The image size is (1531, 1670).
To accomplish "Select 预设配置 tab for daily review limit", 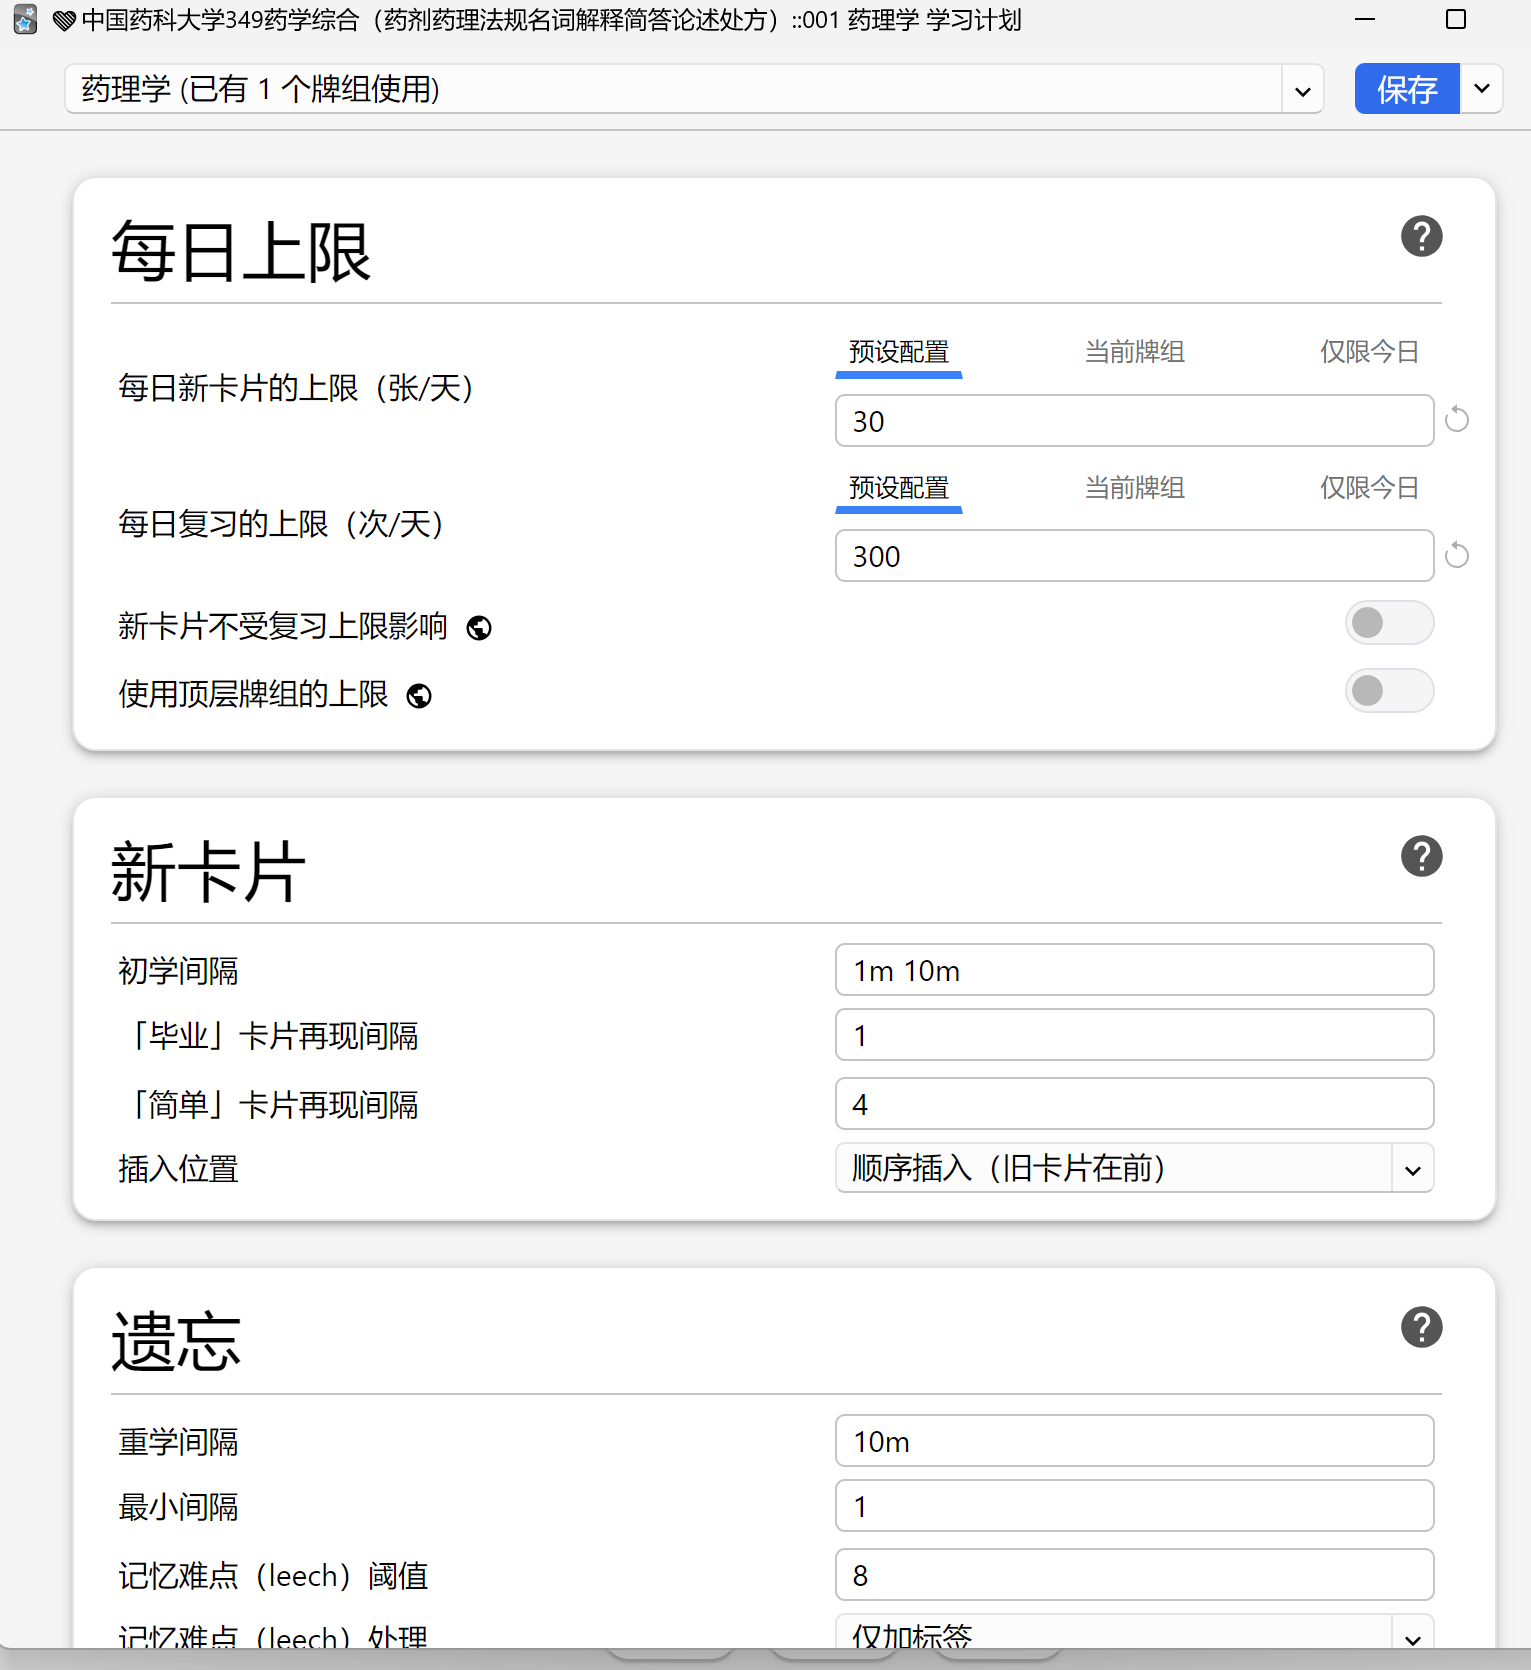I will (x=899, y=489).
